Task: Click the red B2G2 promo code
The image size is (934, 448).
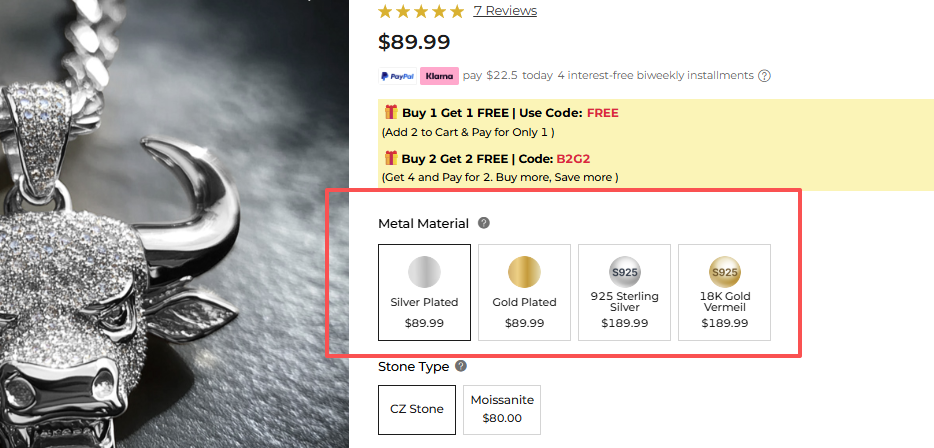Action: (575, 158)
